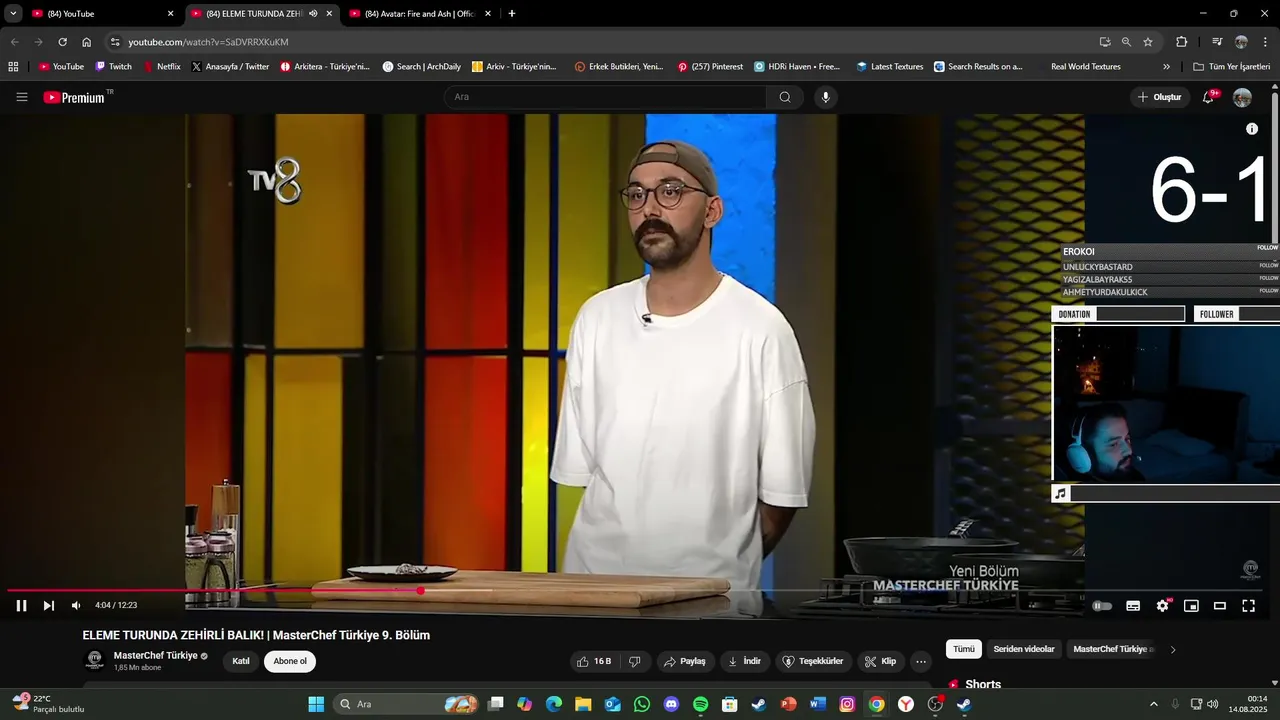Open MasterChef Türkiye channel name link

[155, 655]
